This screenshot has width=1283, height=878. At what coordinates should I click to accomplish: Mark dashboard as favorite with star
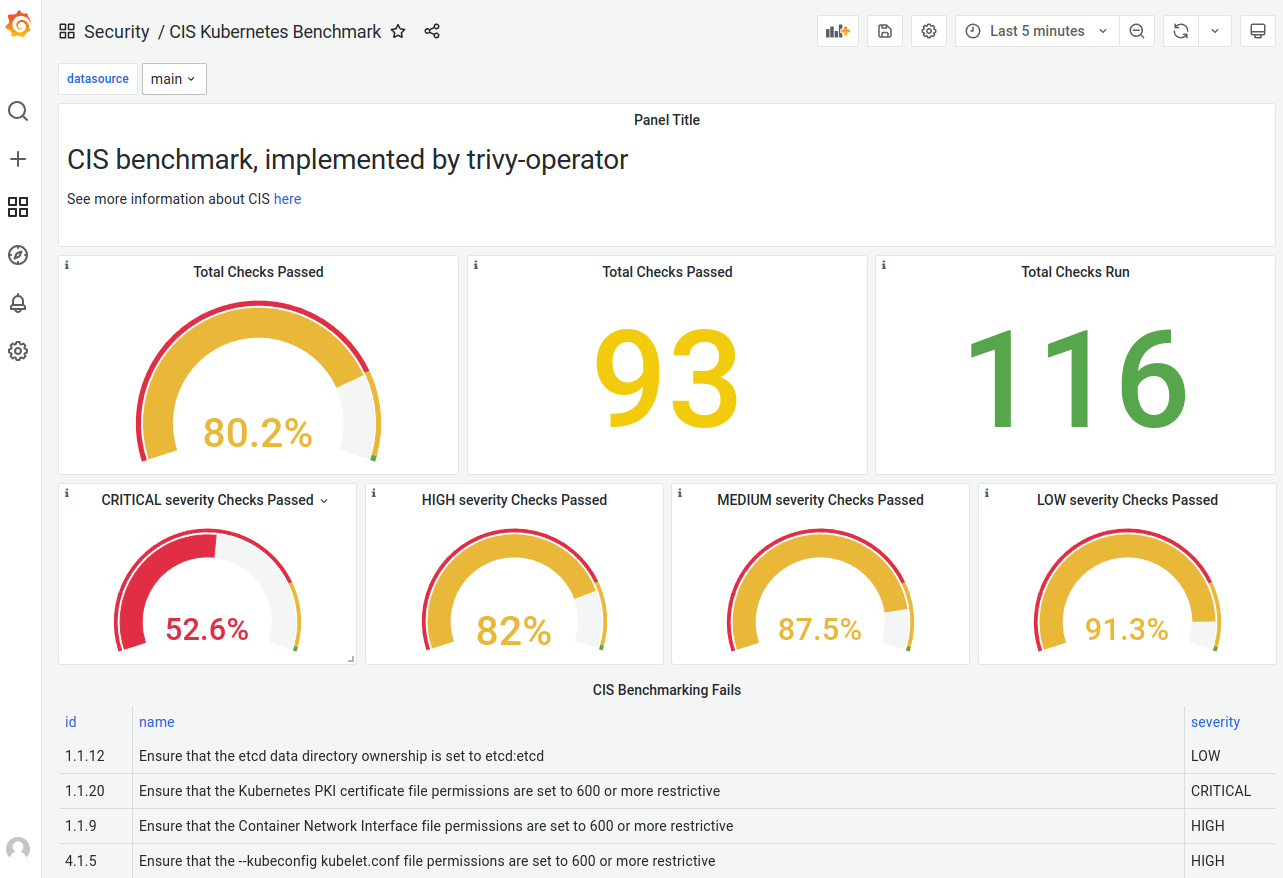pos(398,31)
